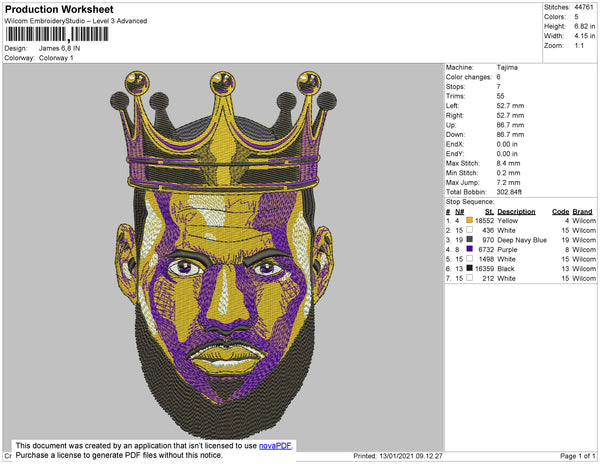Click the 'Right:' measurement label

pyautogui.click(x=455, y=115)
